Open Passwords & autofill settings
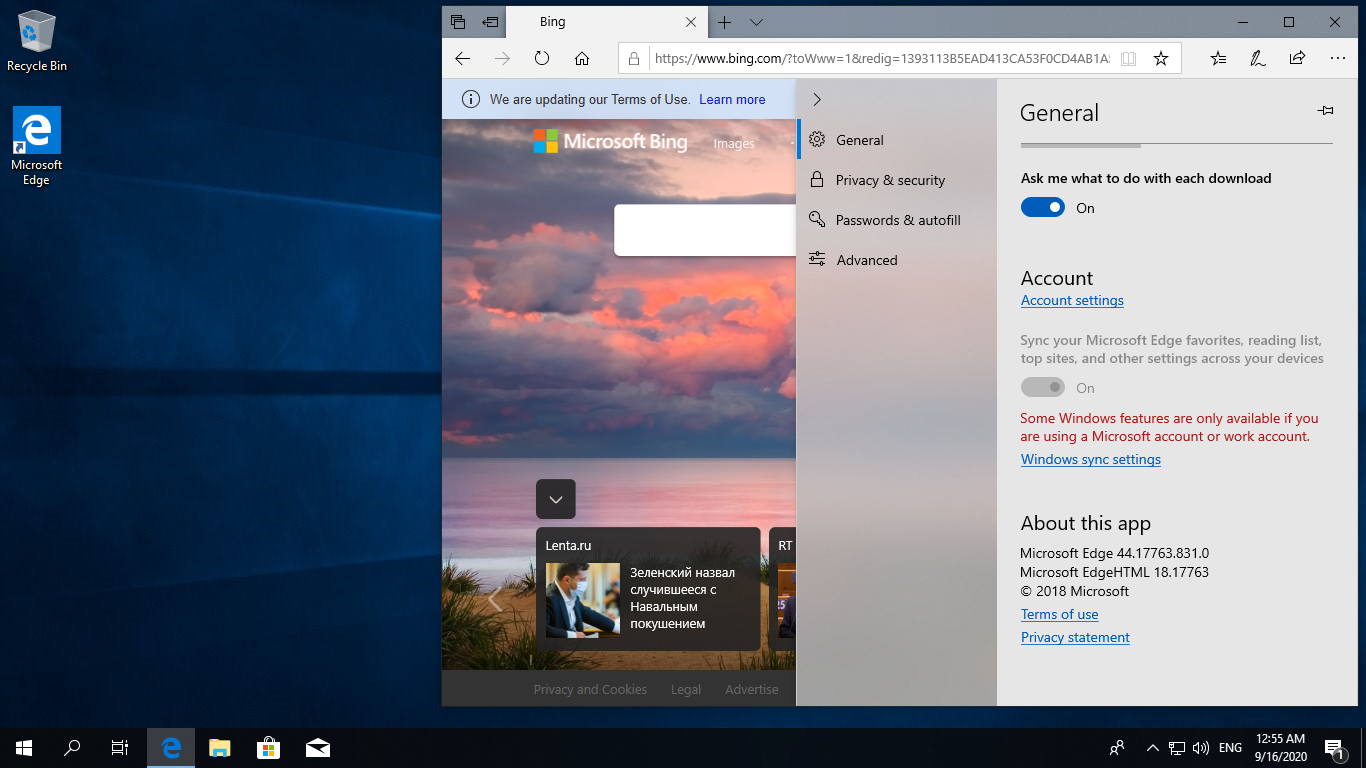The image size is (1366, 768). 897,220
